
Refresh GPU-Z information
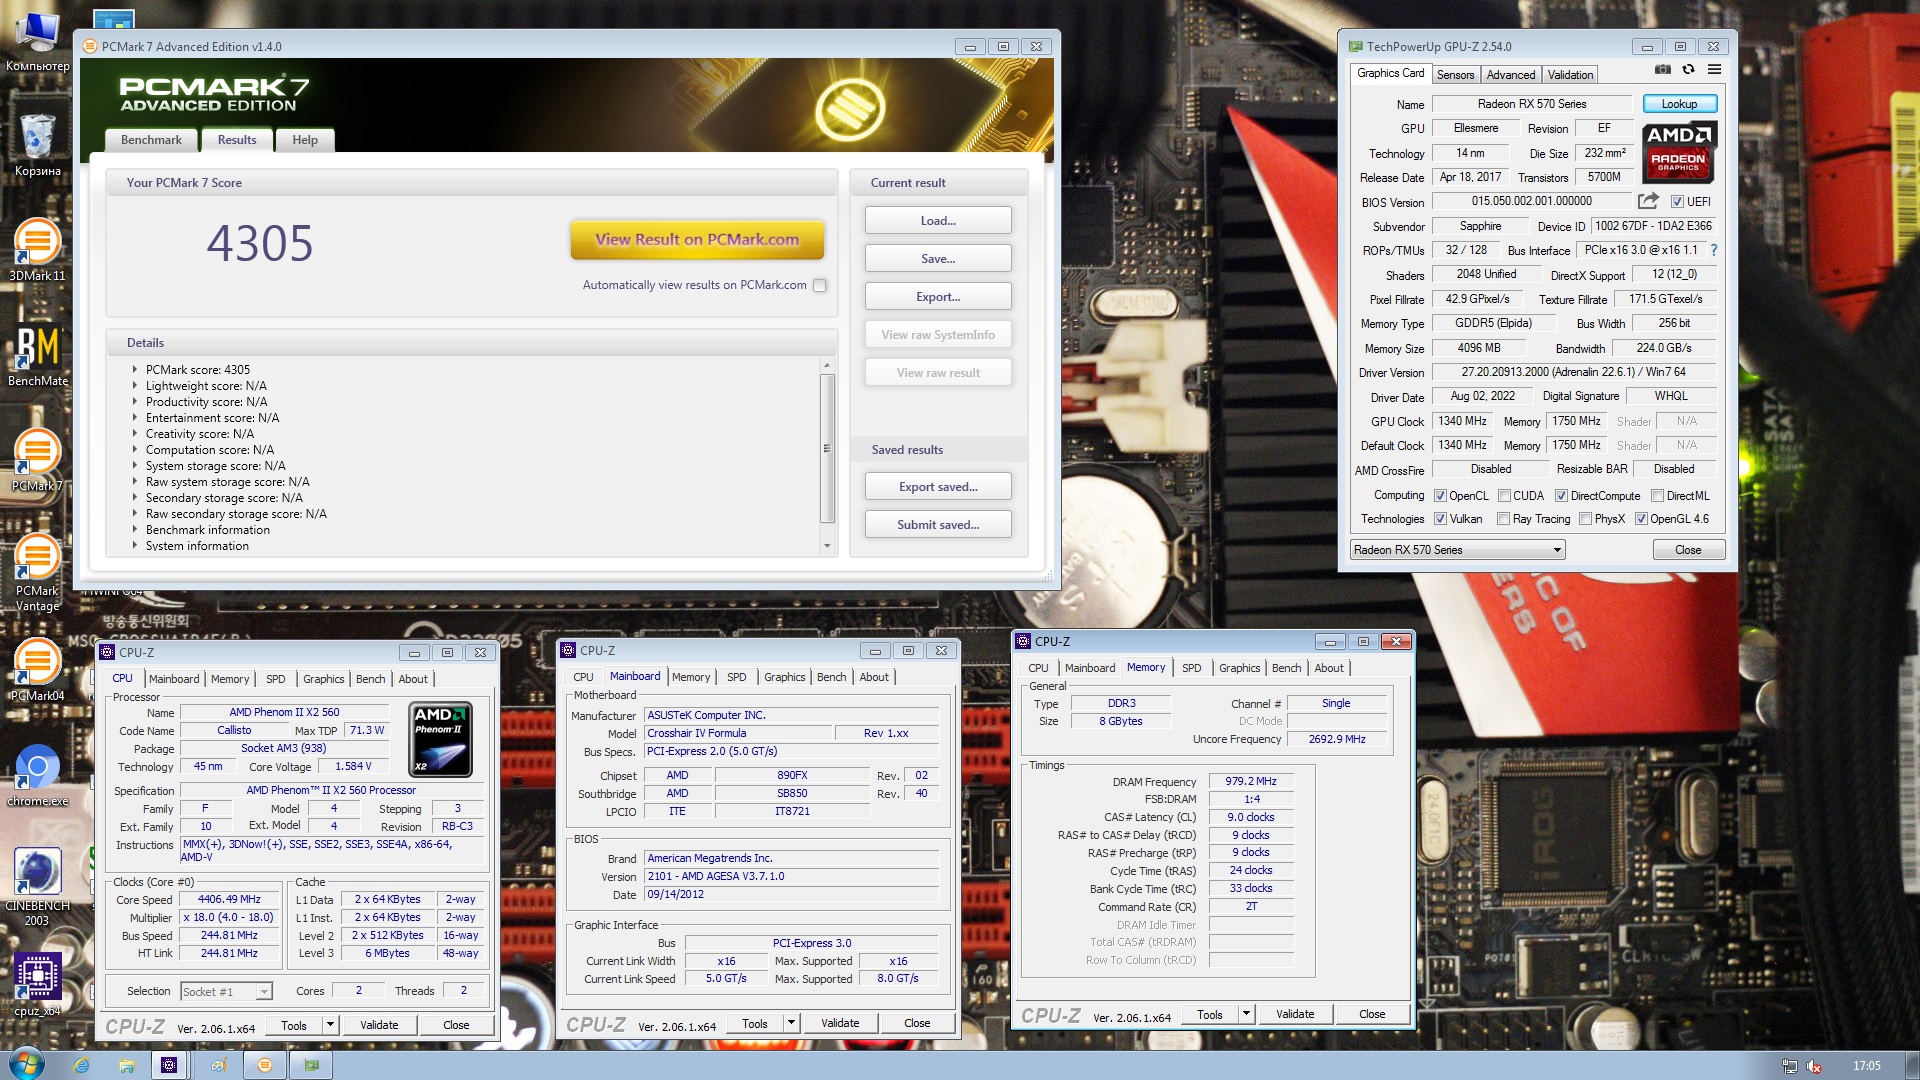coord(1688,70)
